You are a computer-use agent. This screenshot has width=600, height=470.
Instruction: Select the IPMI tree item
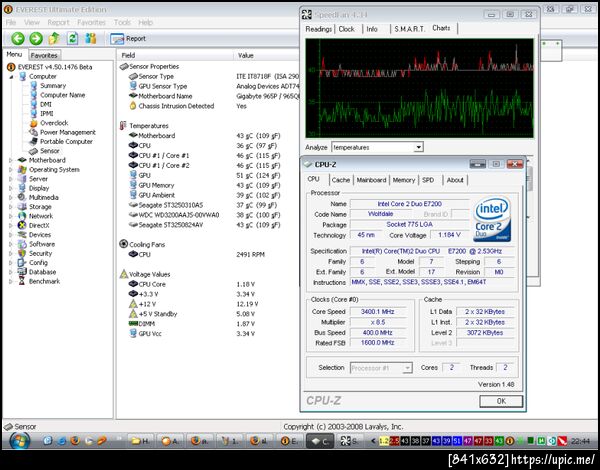(x=47, y=114)
